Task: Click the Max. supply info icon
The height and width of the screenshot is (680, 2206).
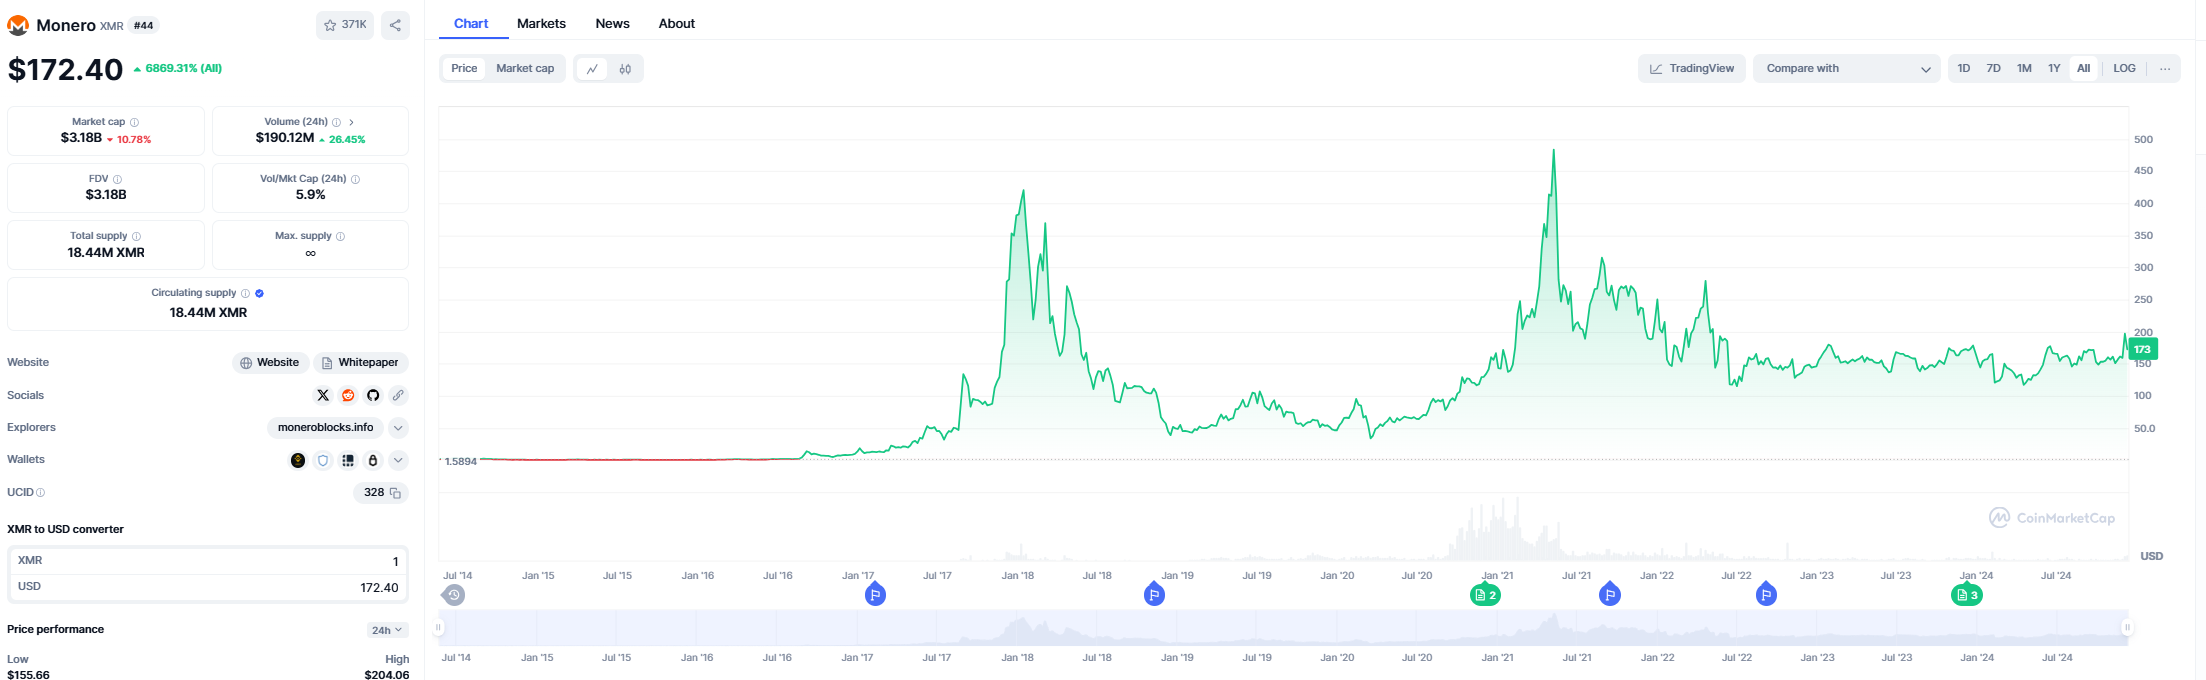Action: [x=341, y=236]
